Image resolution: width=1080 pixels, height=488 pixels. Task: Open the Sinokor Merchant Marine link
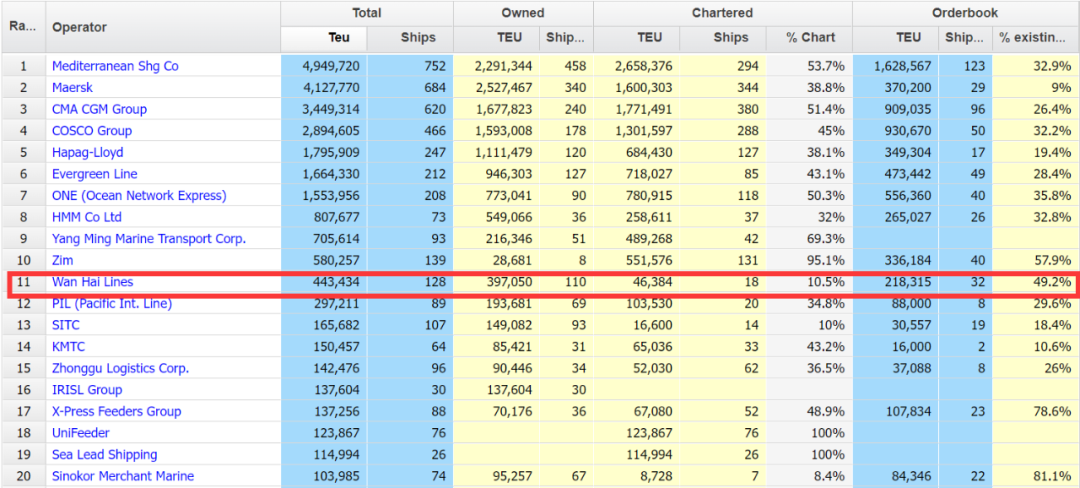pos(123,476)
